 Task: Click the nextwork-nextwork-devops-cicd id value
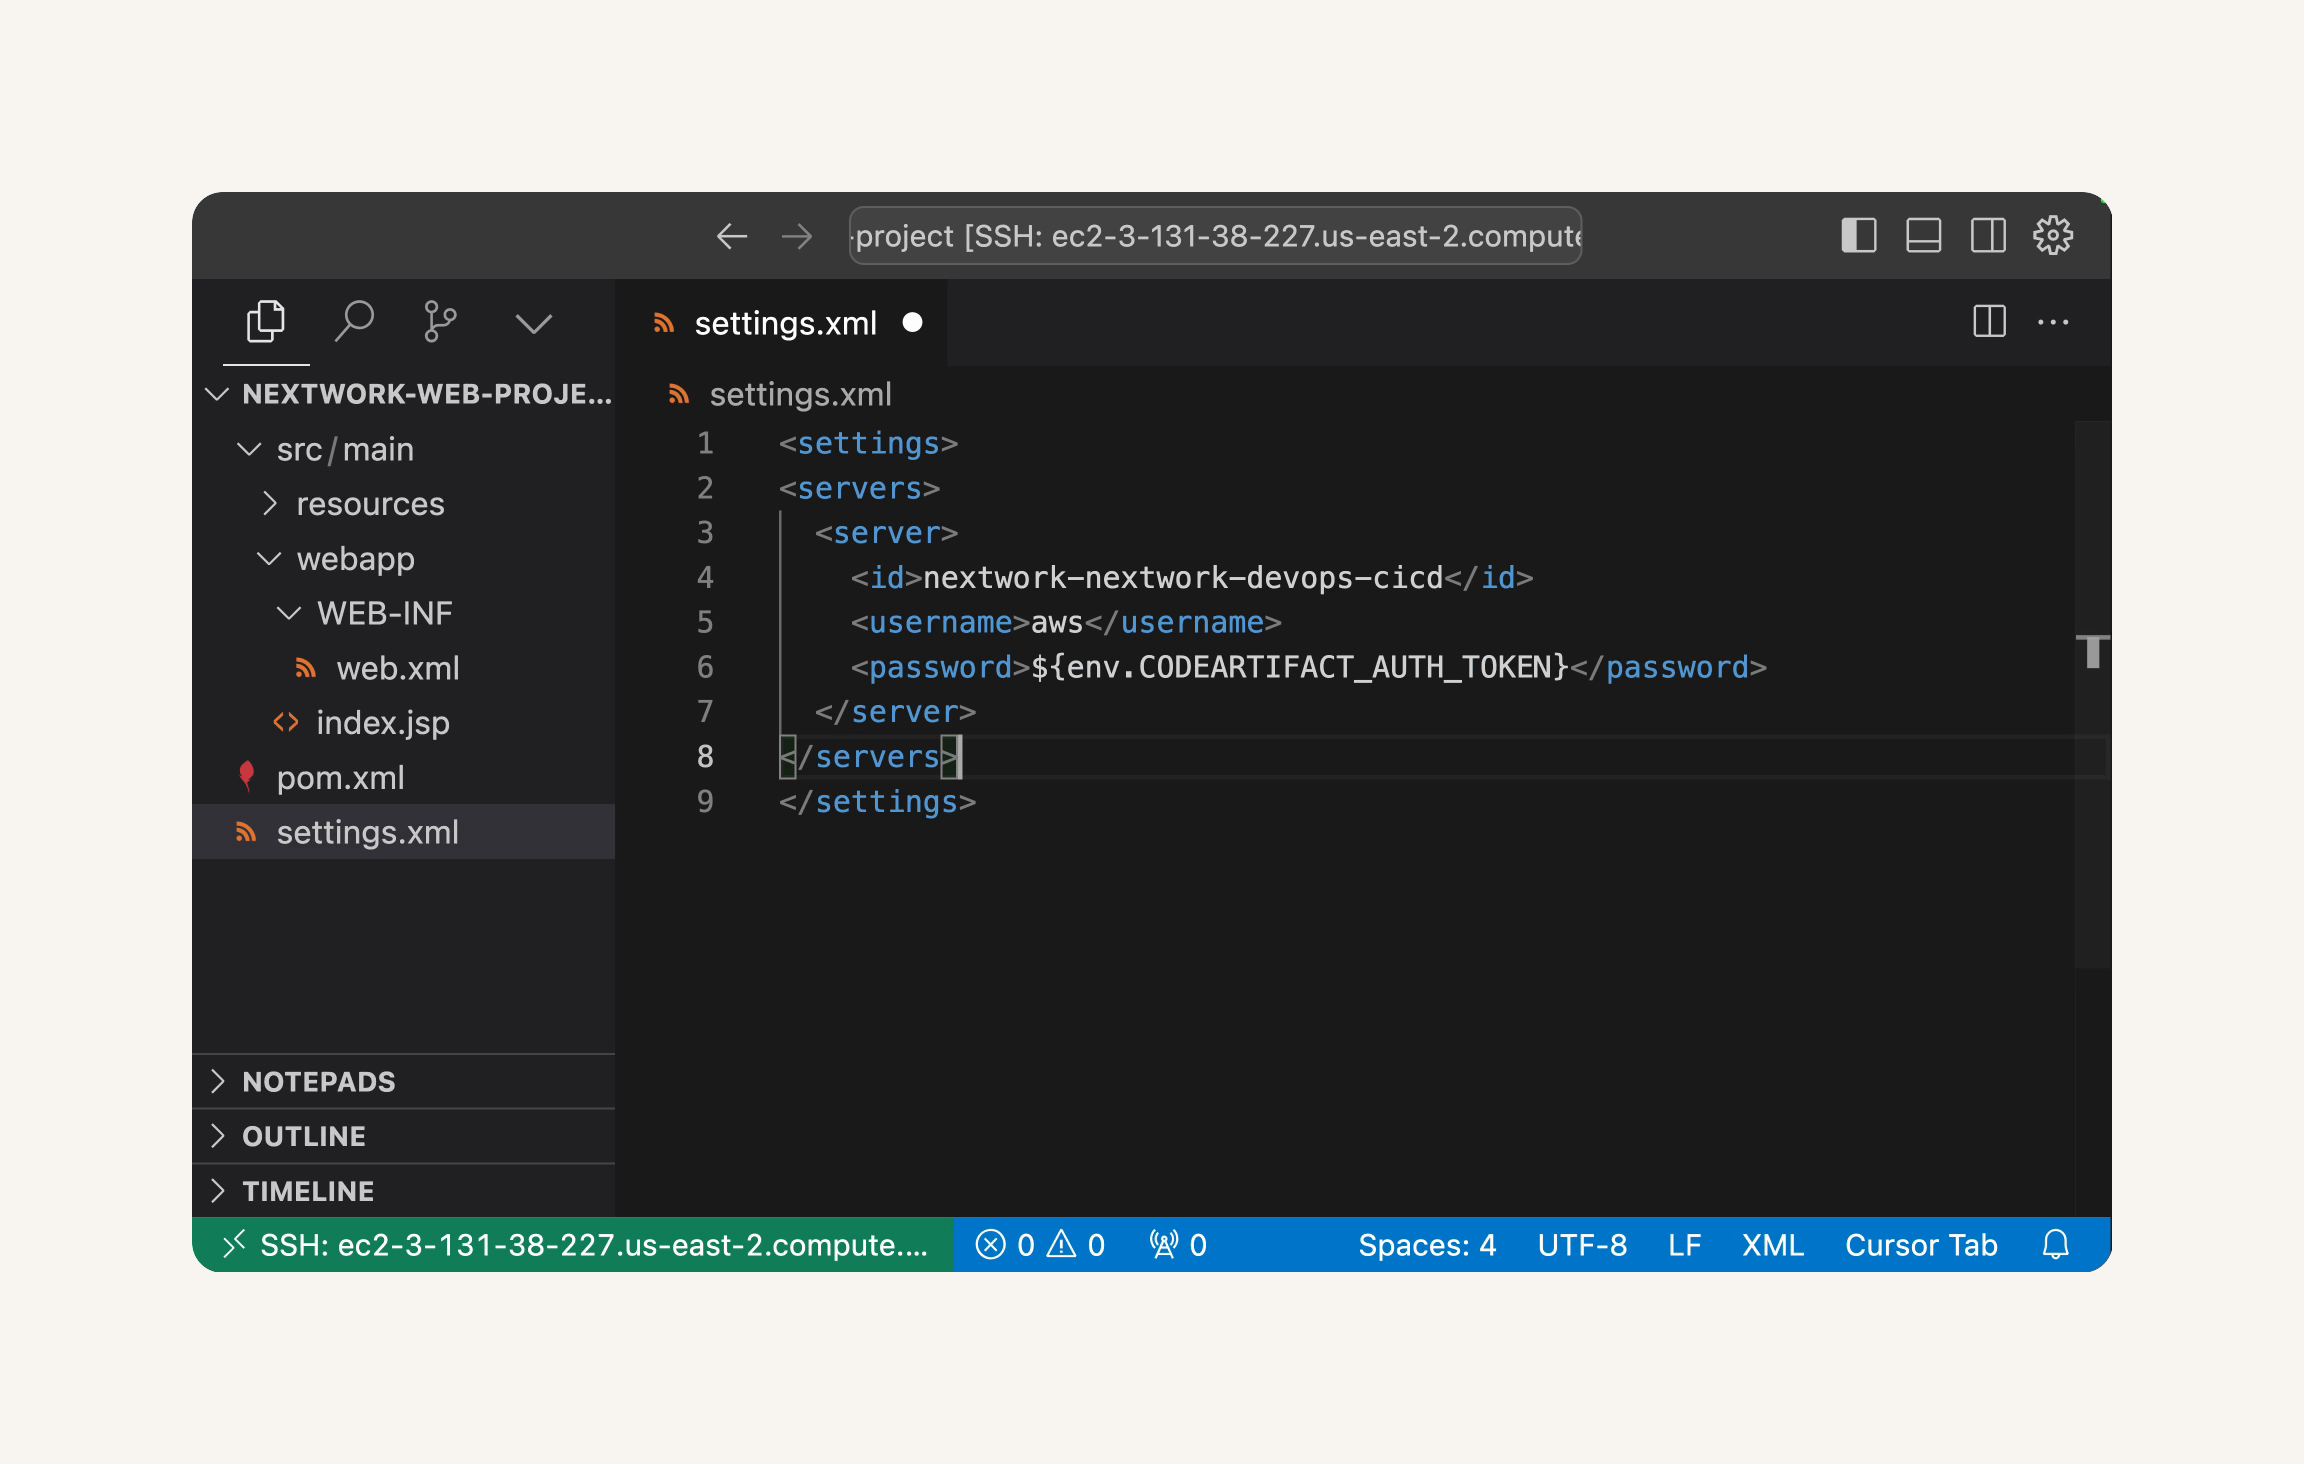click(1183, 578)
